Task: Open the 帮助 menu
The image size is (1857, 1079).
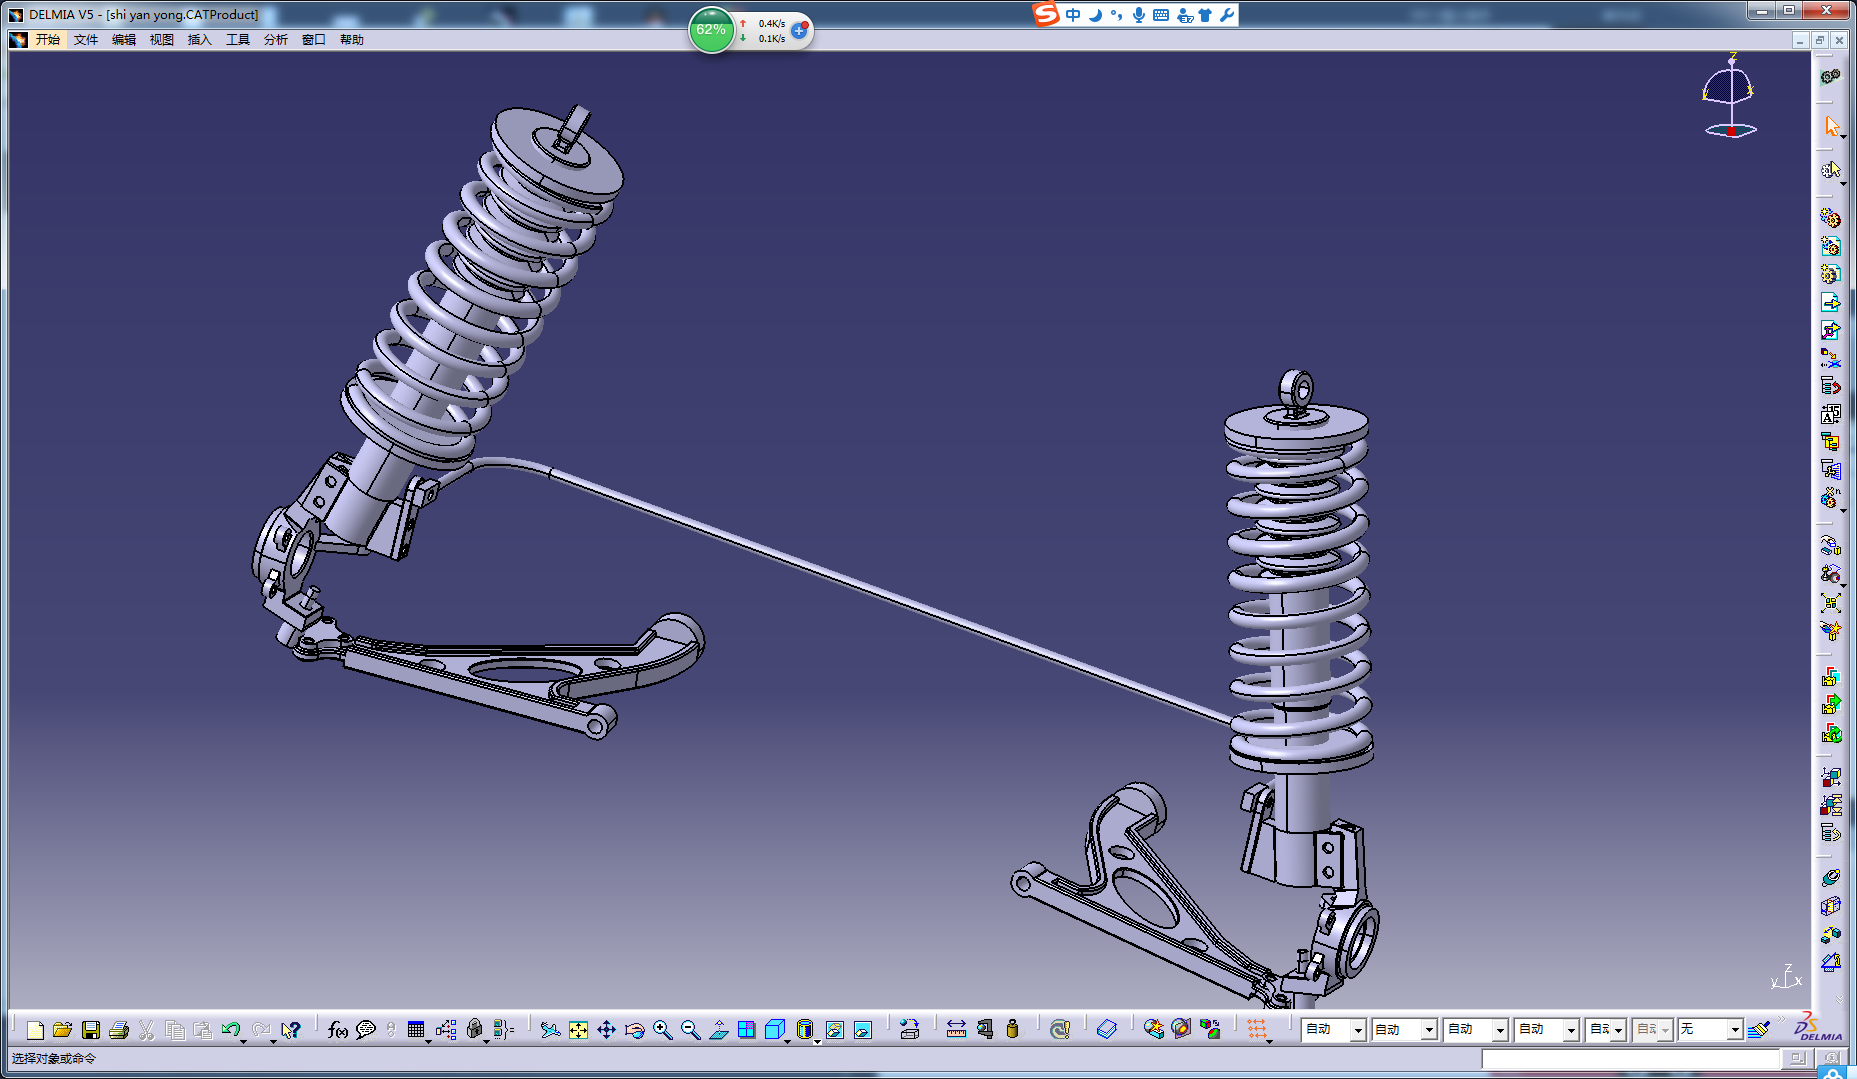Action: 352,40
